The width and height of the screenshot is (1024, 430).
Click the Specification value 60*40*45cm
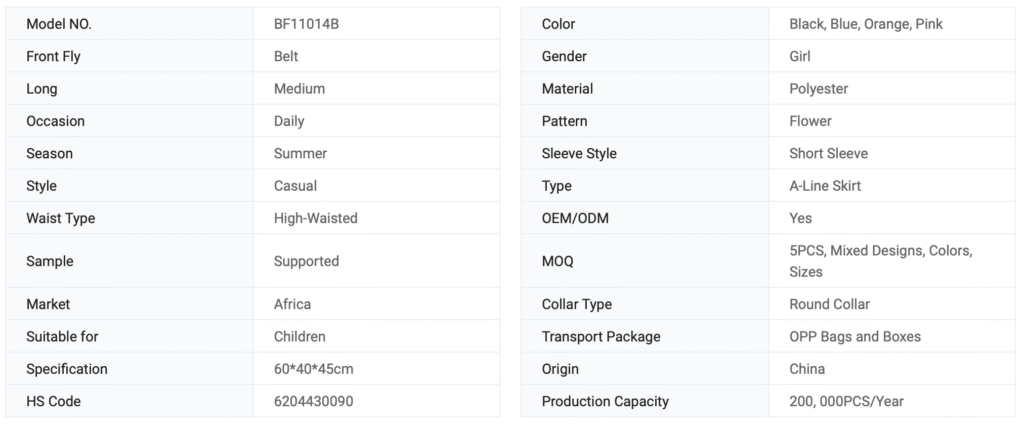pos(313,369)
